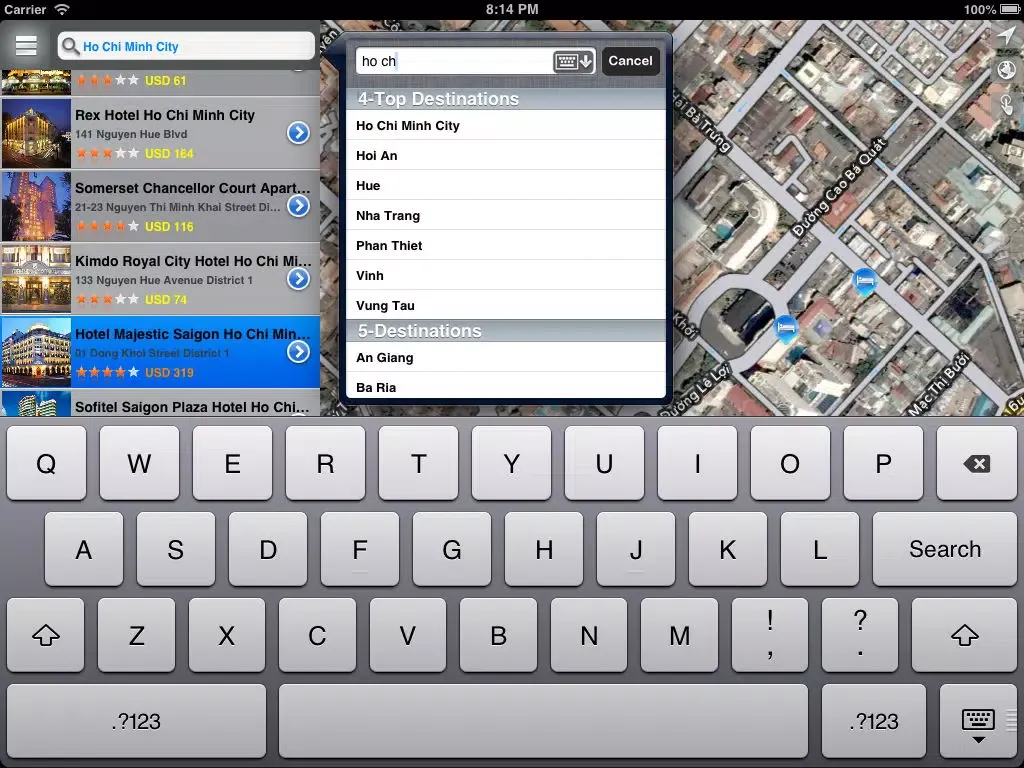Tap the right .?123 key
Viewport: 1024px width, 768px height.
[x=874, y=721]
